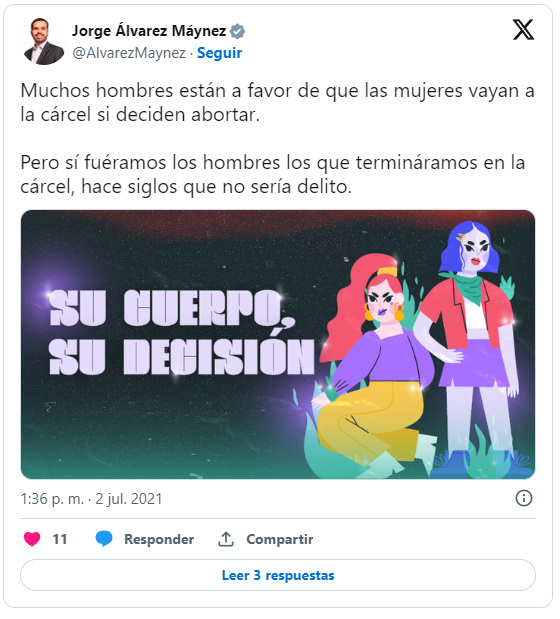Open the Jorge Álvarez Máynez display name
560x619 pixels.
(150, 31)
